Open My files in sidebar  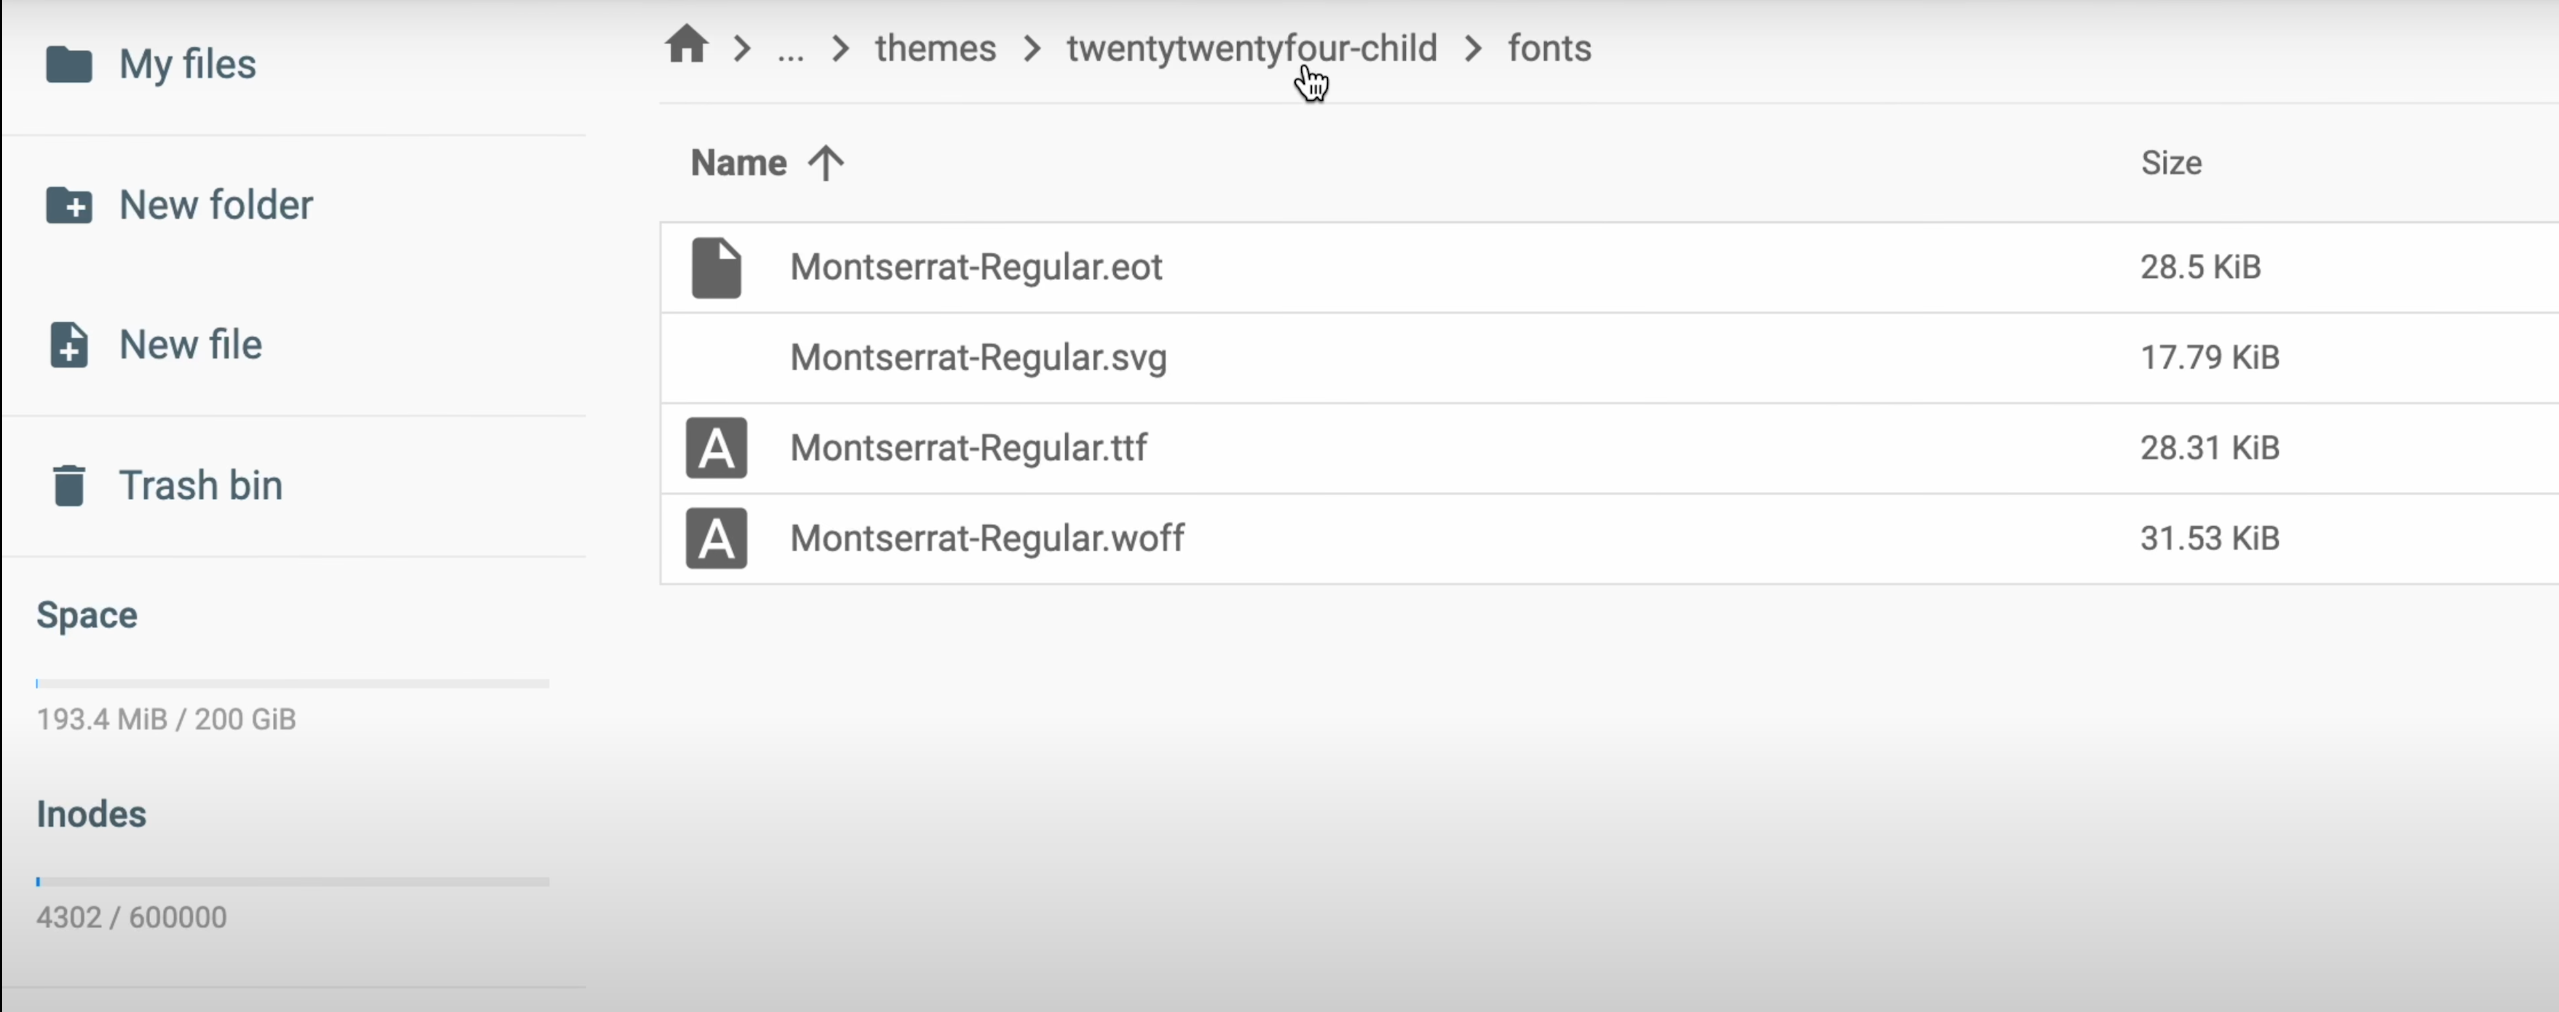[187, 65]
